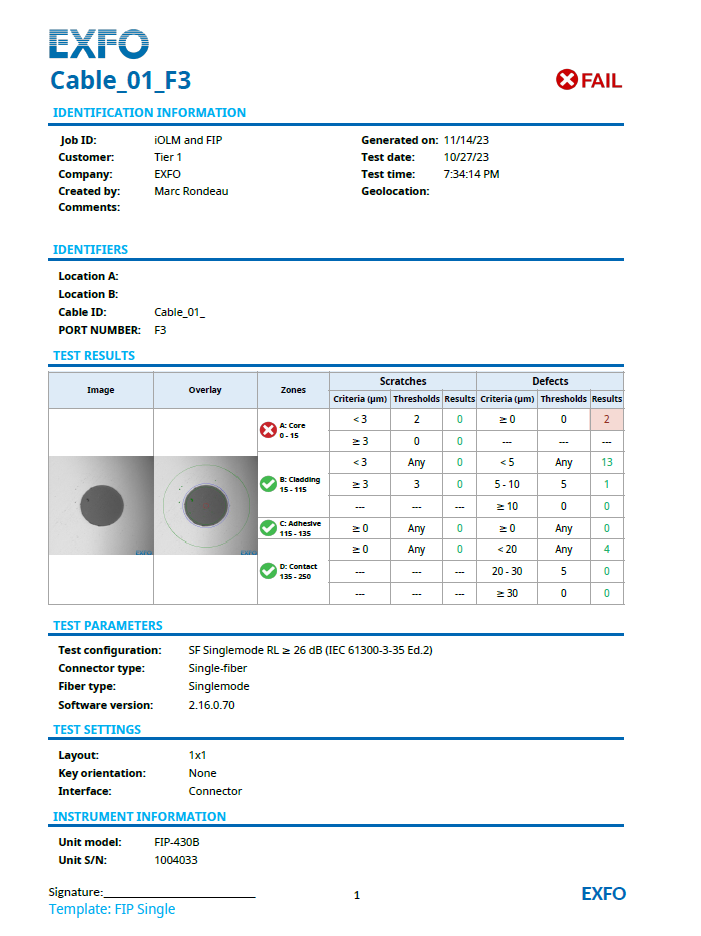Click the red X icon for A: Core

click(x=268, y=430)
